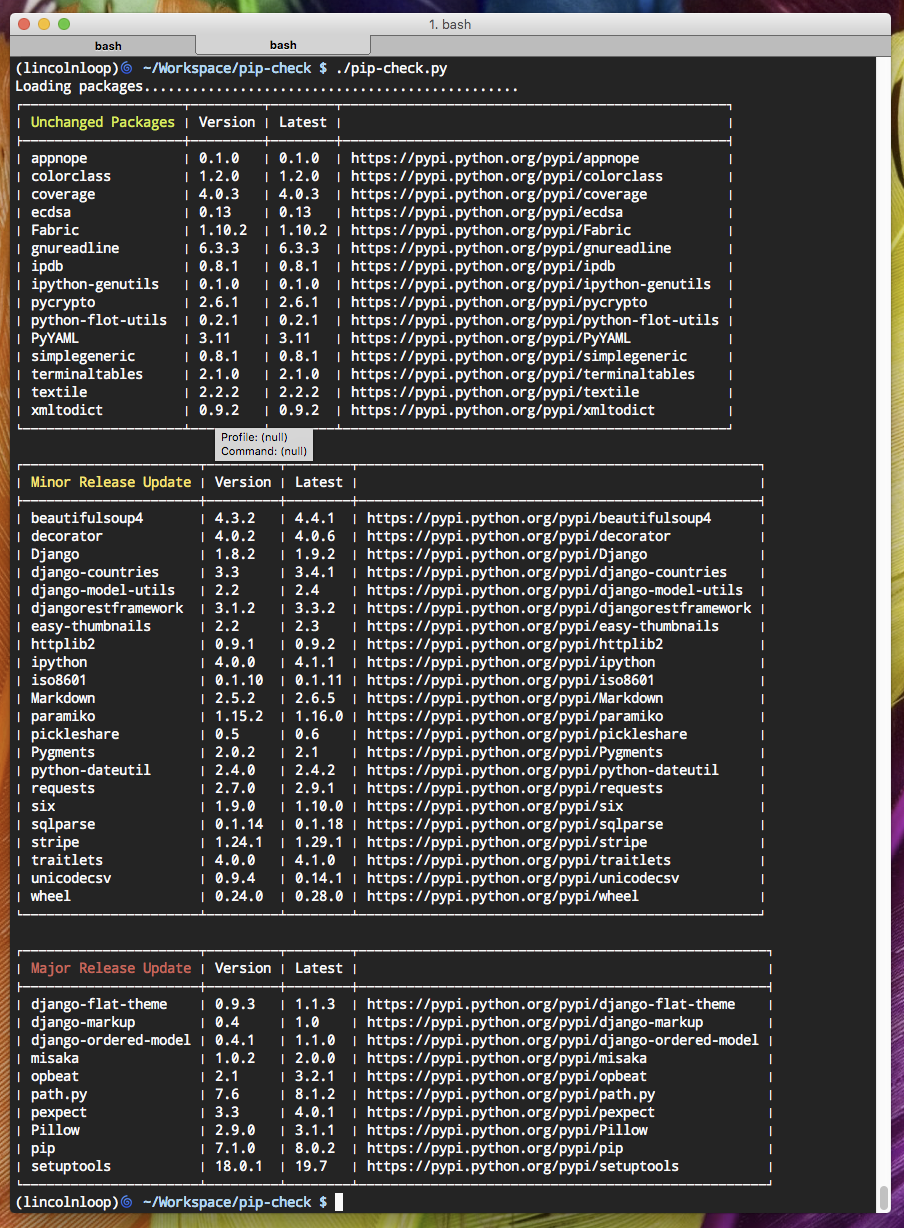The width and height of the screenshot is (904, 1228).
Task: Click the Major Release Update heading
Action: 110,968
